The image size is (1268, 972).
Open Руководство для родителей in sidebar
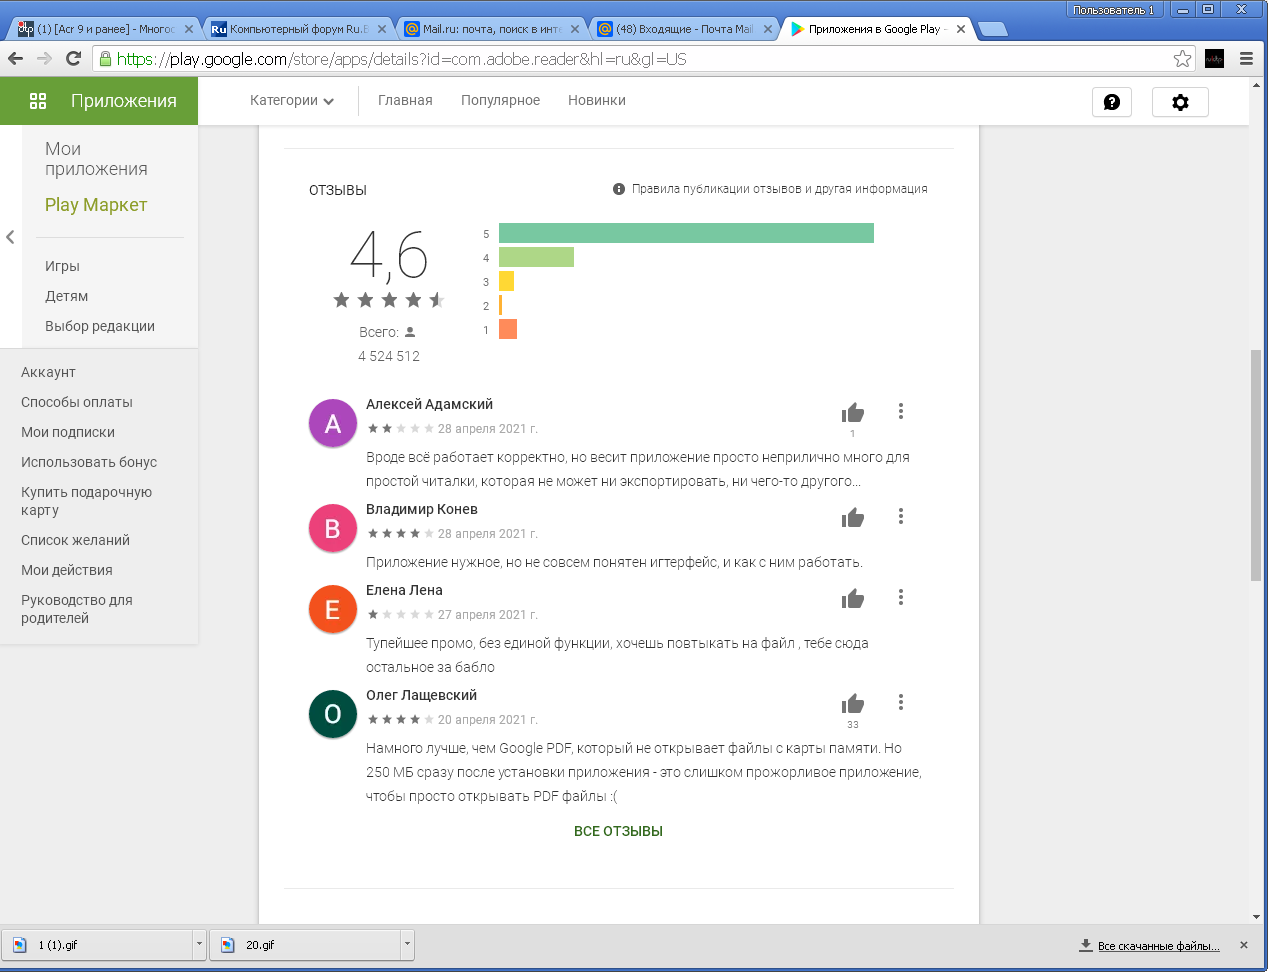click(x=77, y=609)
